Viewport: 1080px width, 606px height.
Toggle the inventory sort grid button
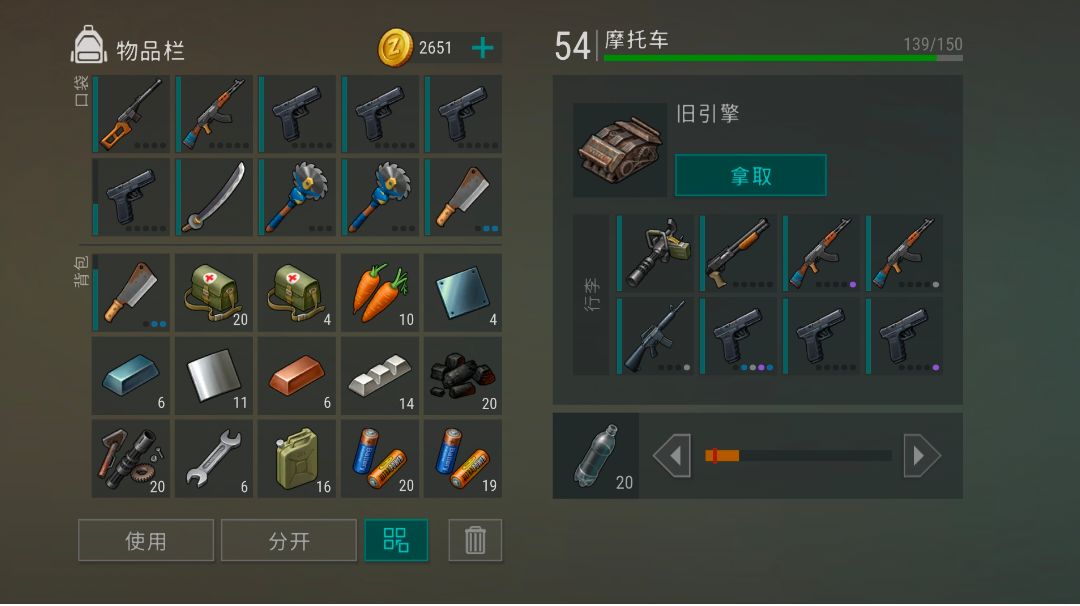tap(396, 540)
